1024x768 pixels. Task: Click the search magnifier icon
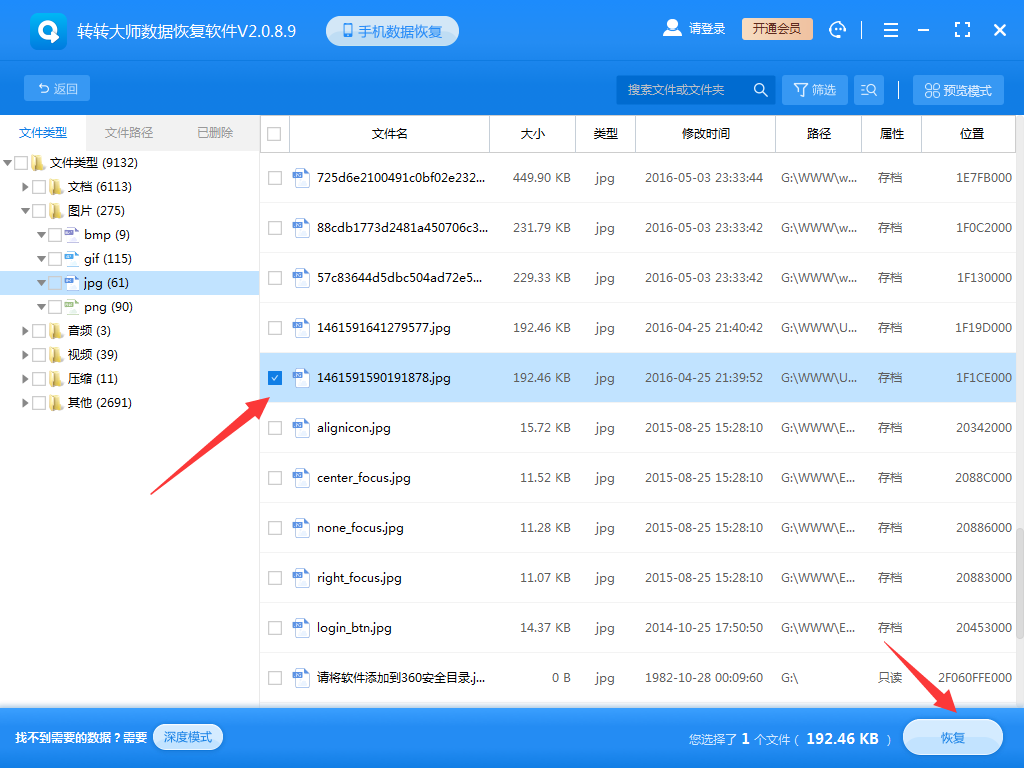[760, 89]
